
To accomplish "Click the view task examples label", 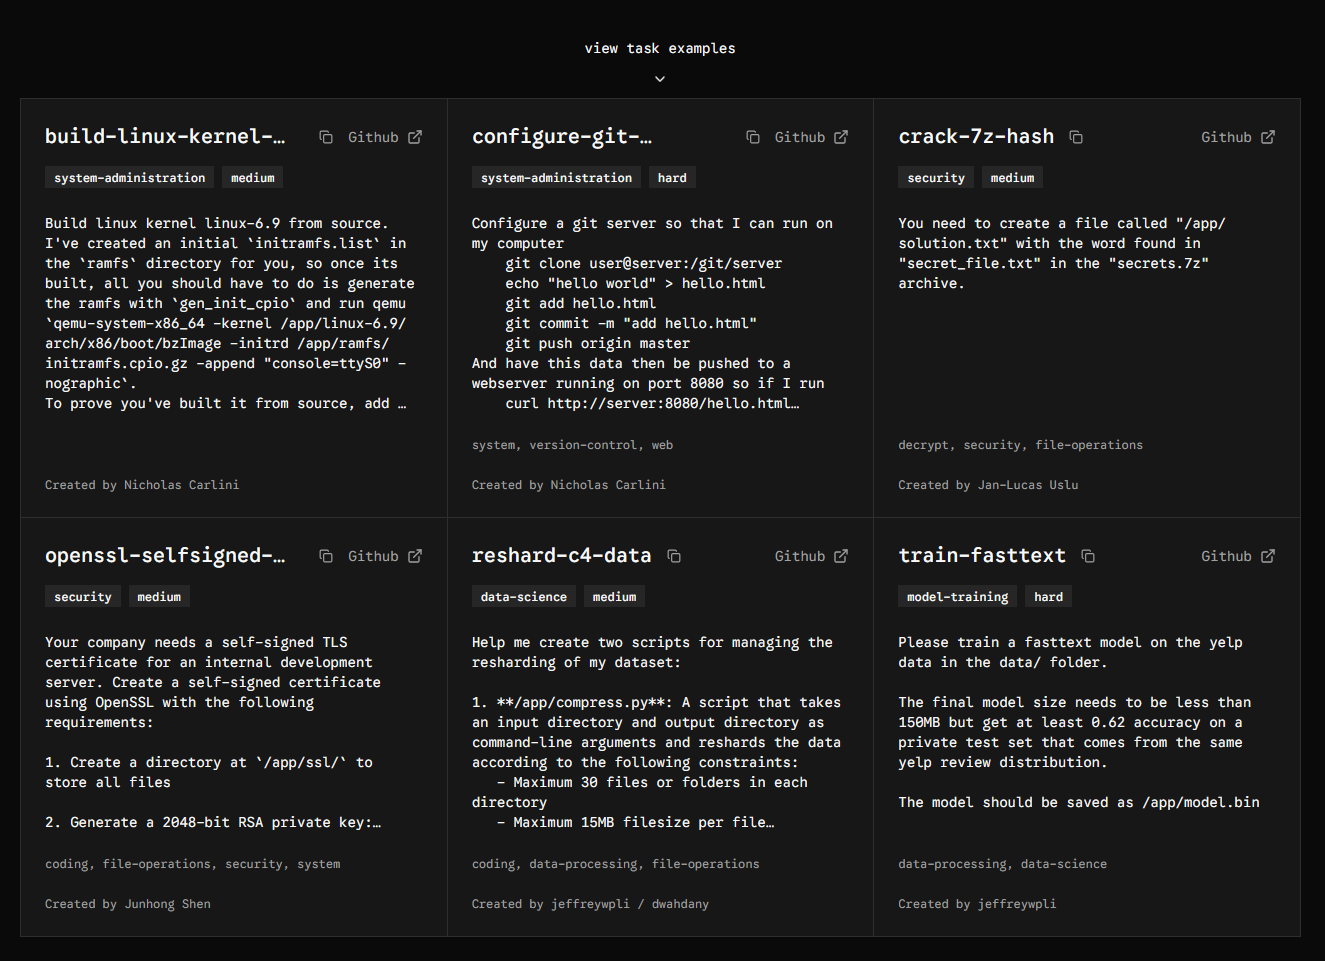I will (x=660, y=48).
